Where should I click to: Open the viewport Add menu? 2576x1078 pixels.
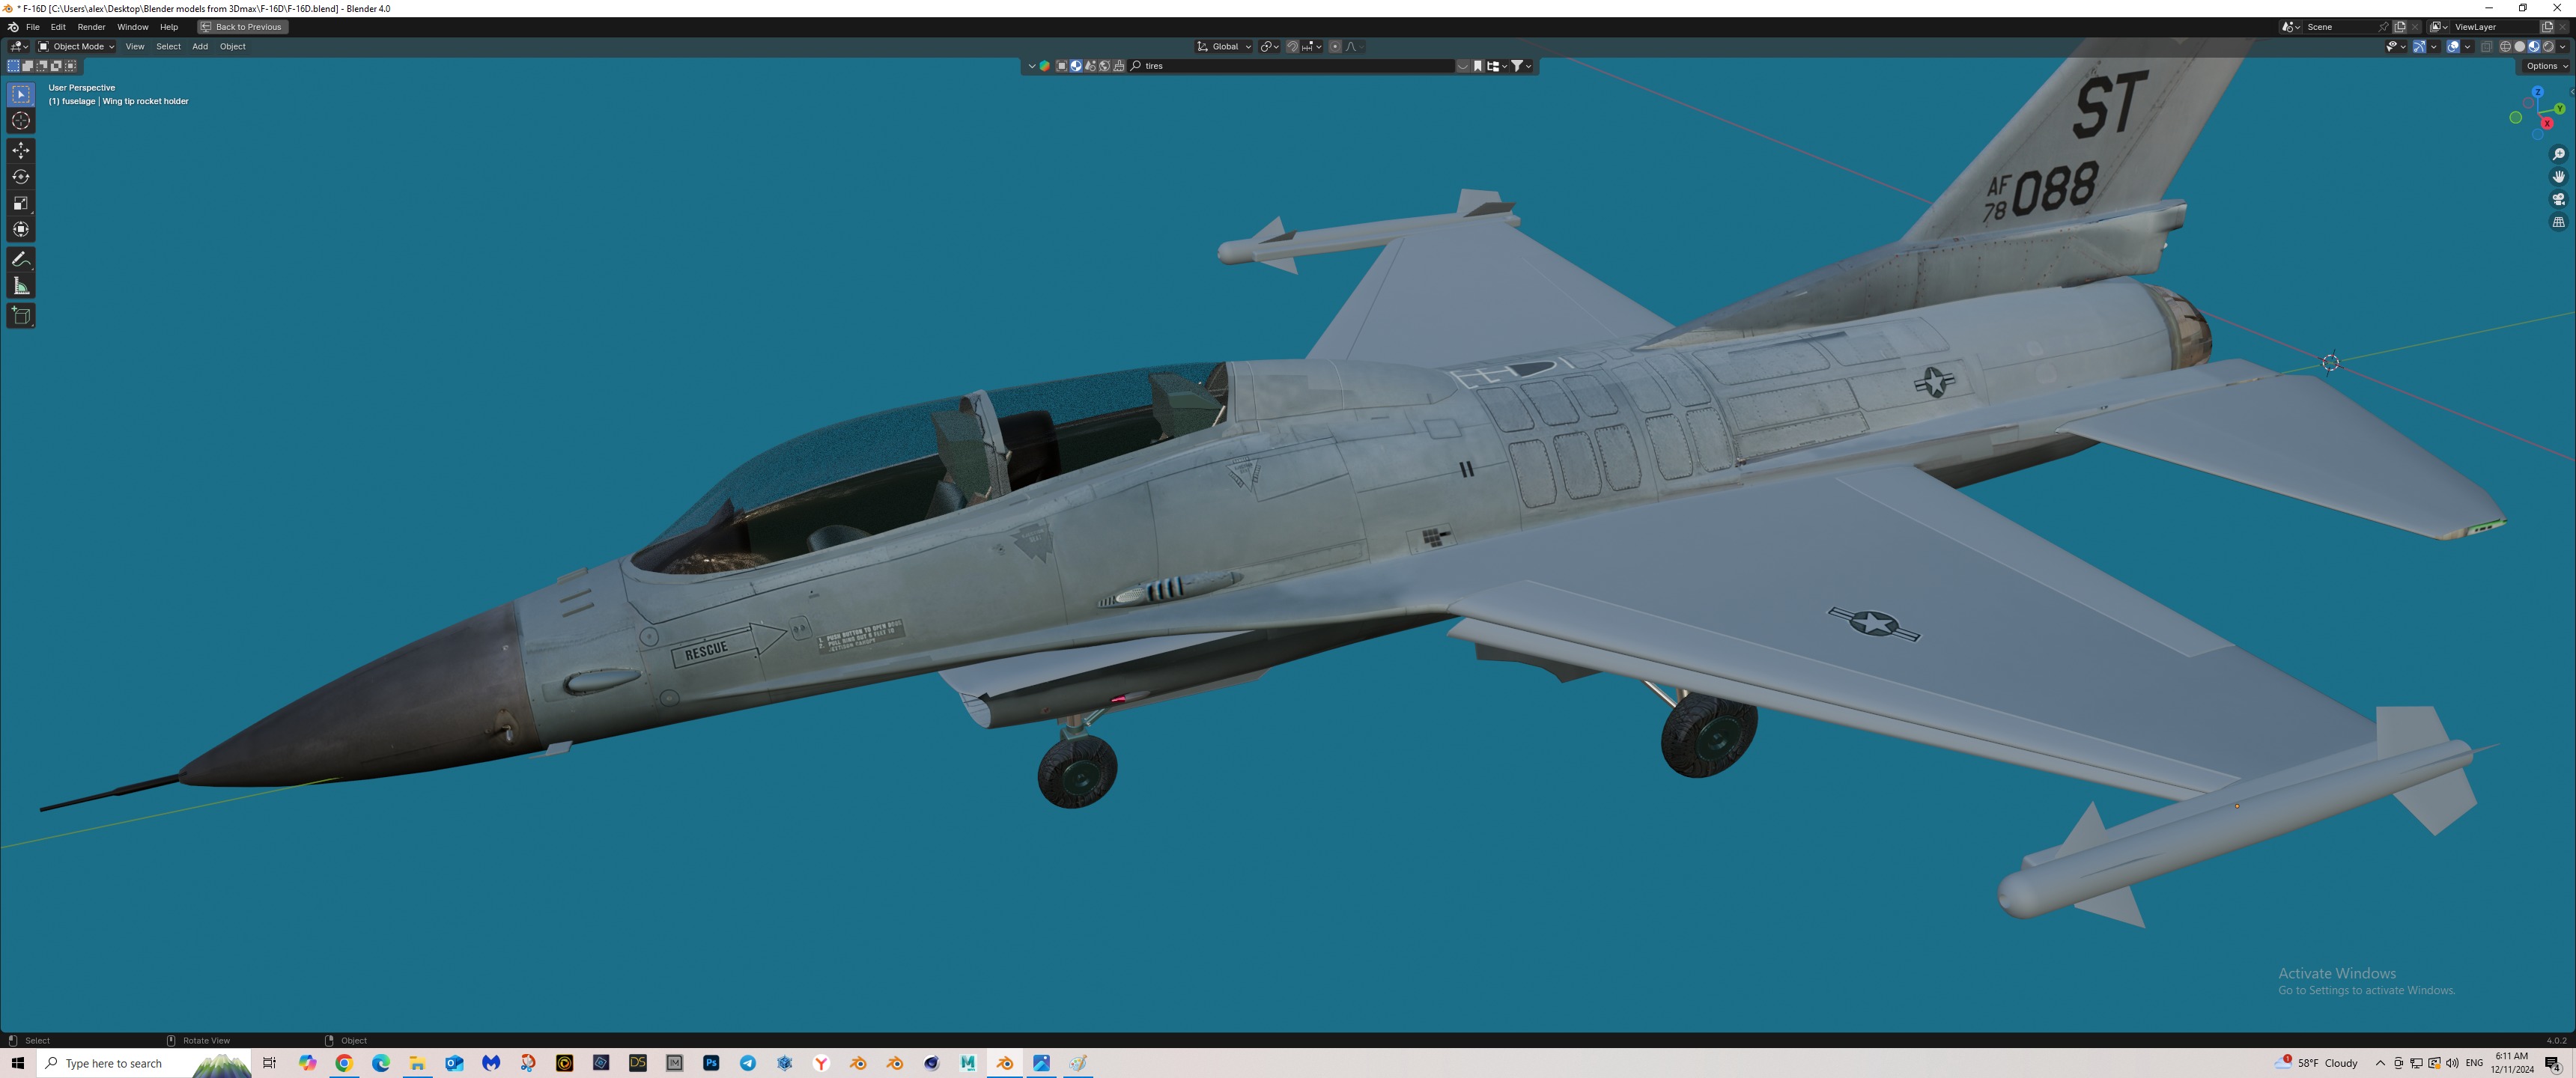(200, 47)
